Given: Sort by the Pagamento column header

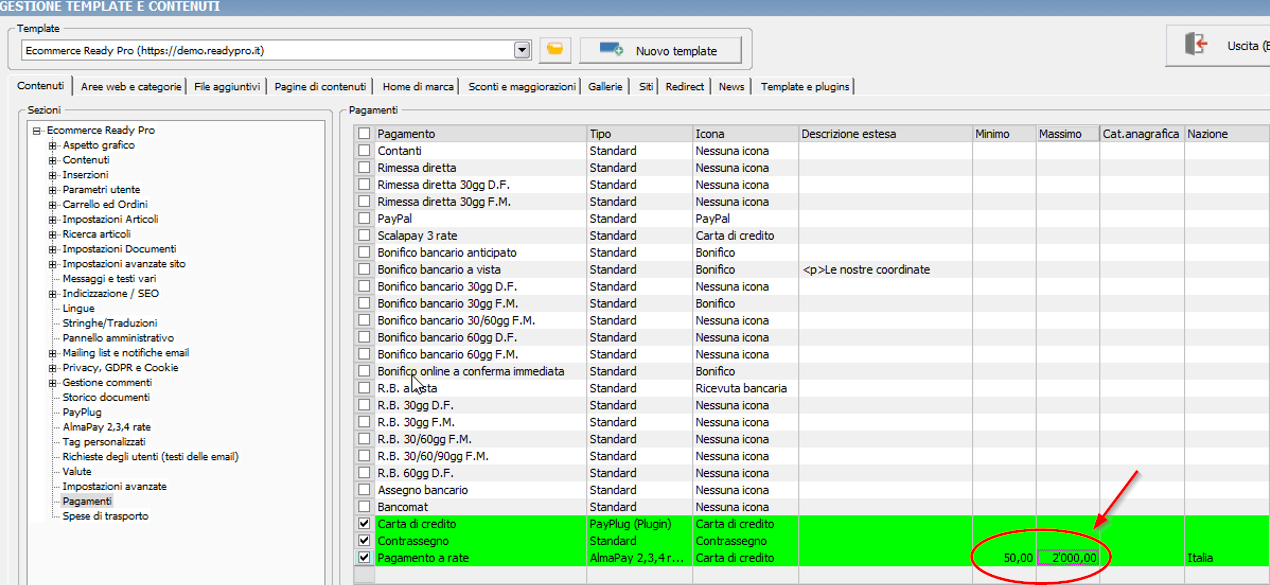Looking at the screenshot, I should (478, 134).
